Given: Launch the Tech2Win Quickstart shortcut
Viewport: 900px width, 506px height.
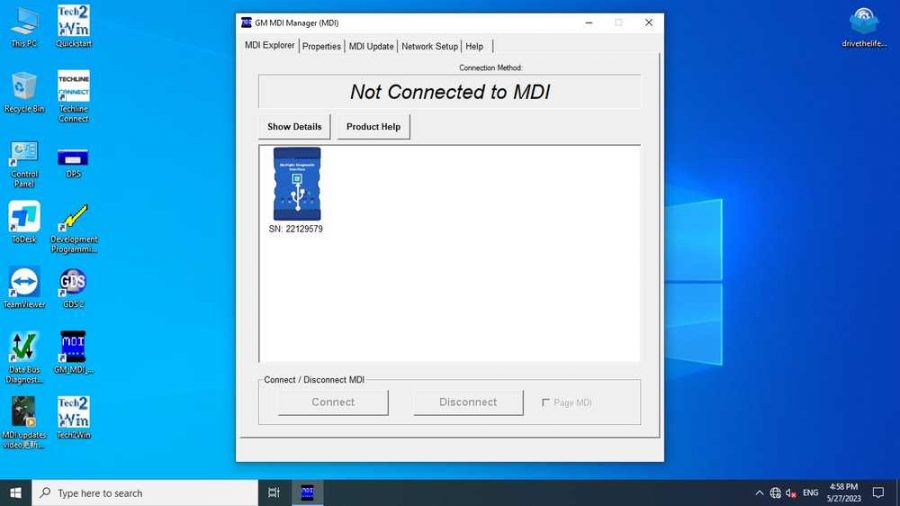Looking at the screenshot, I should tap(73, 22).
